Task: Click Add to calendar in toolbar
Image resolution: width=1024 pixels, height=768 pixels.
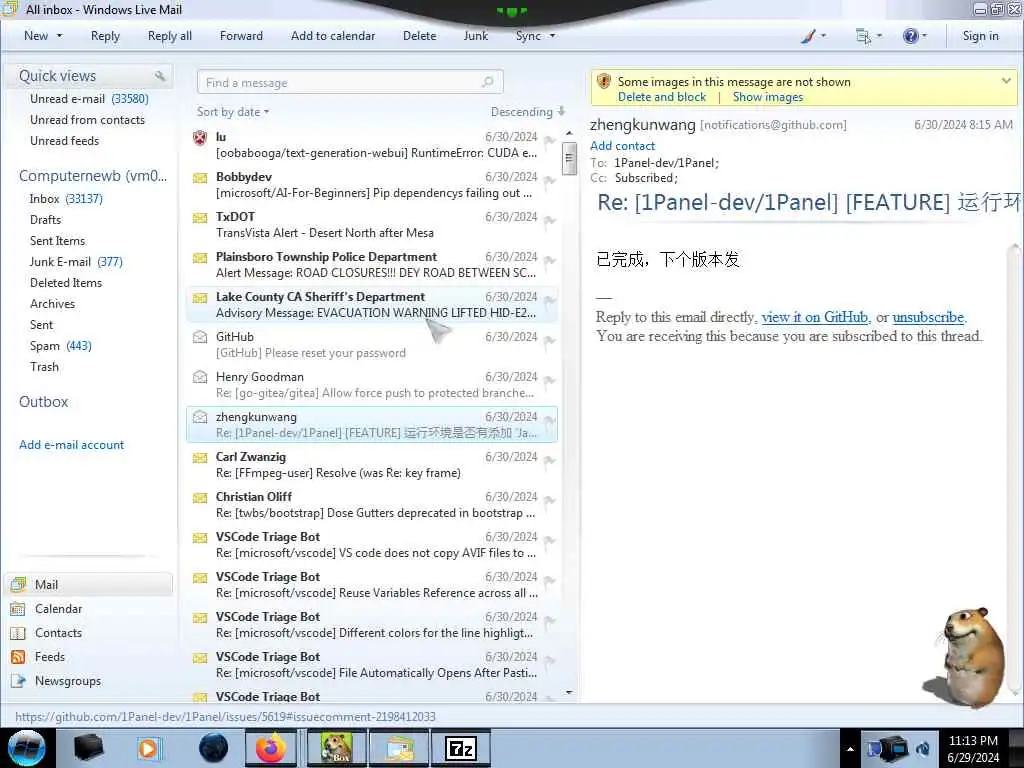Action: (x=333, y=36)
